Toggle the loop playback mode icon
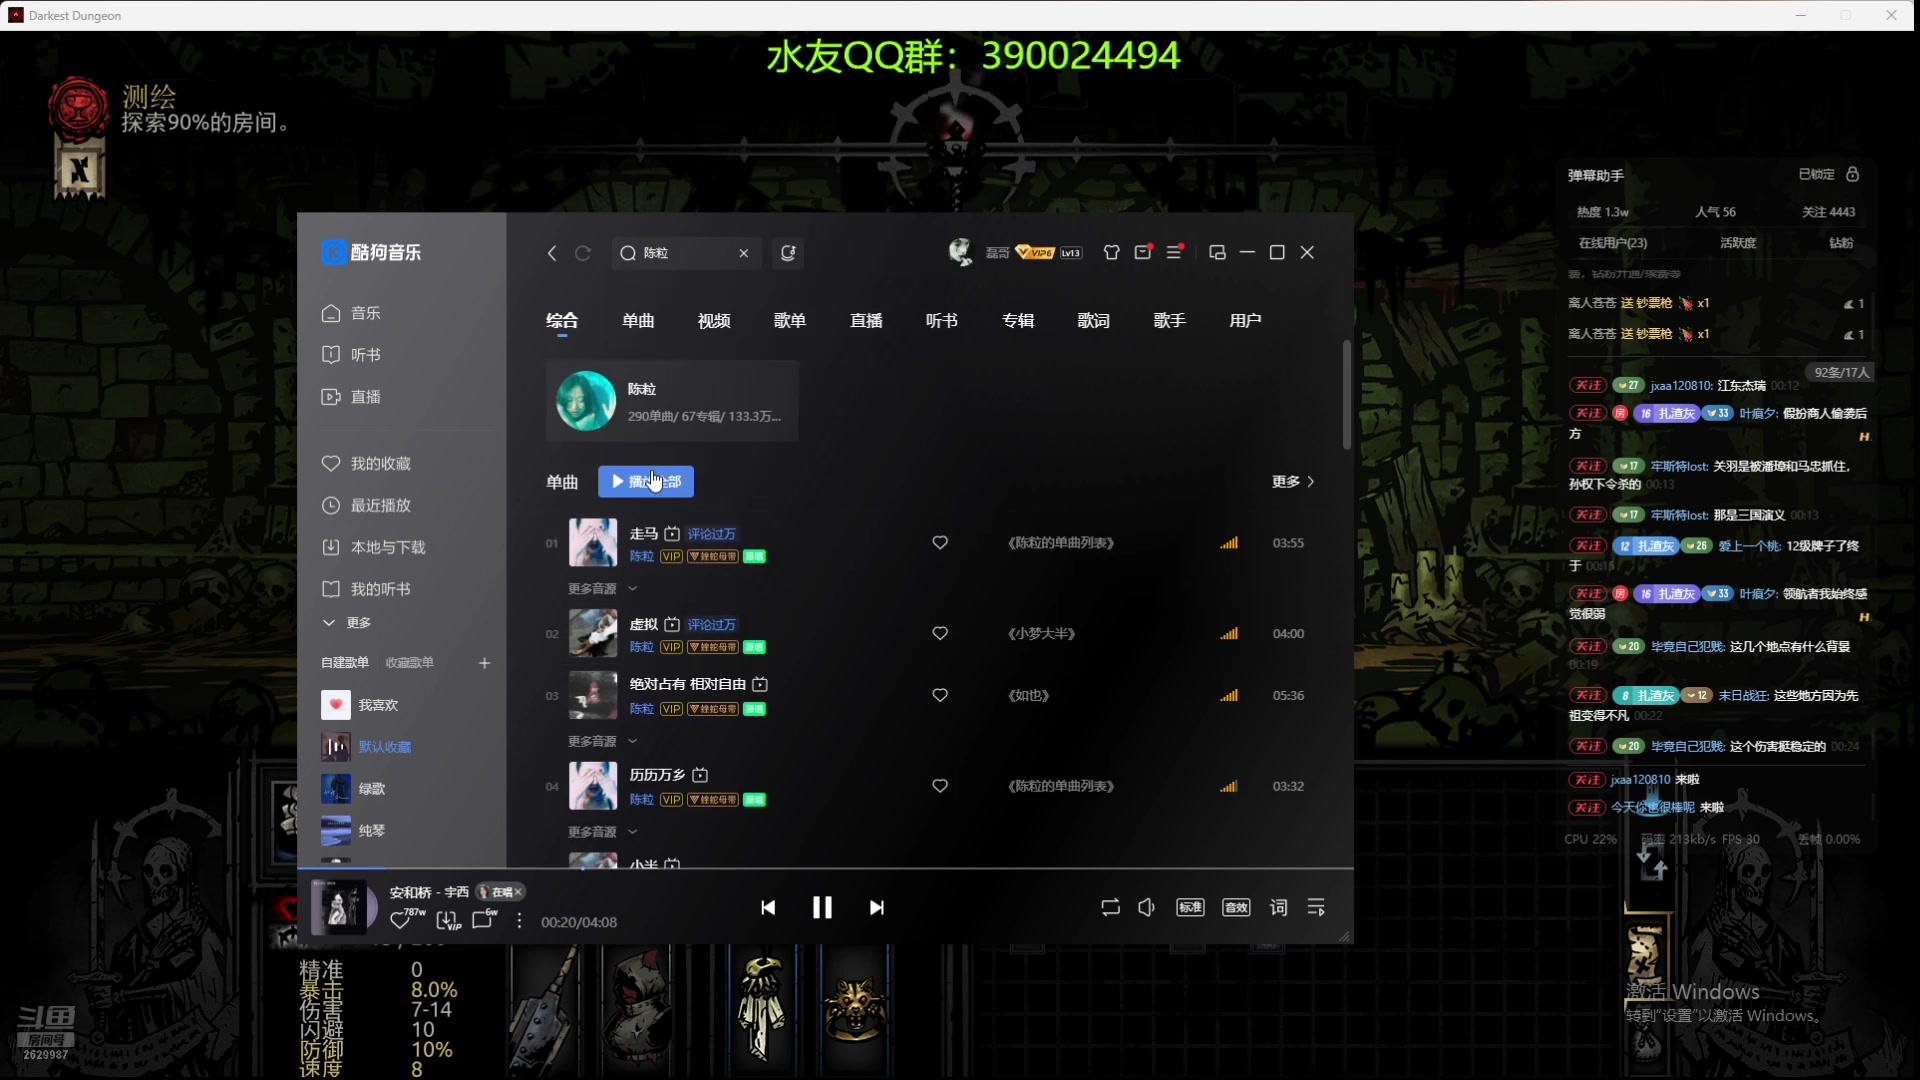The width and height of the screenshot is (1920, 1080). tap(1110, 907)
